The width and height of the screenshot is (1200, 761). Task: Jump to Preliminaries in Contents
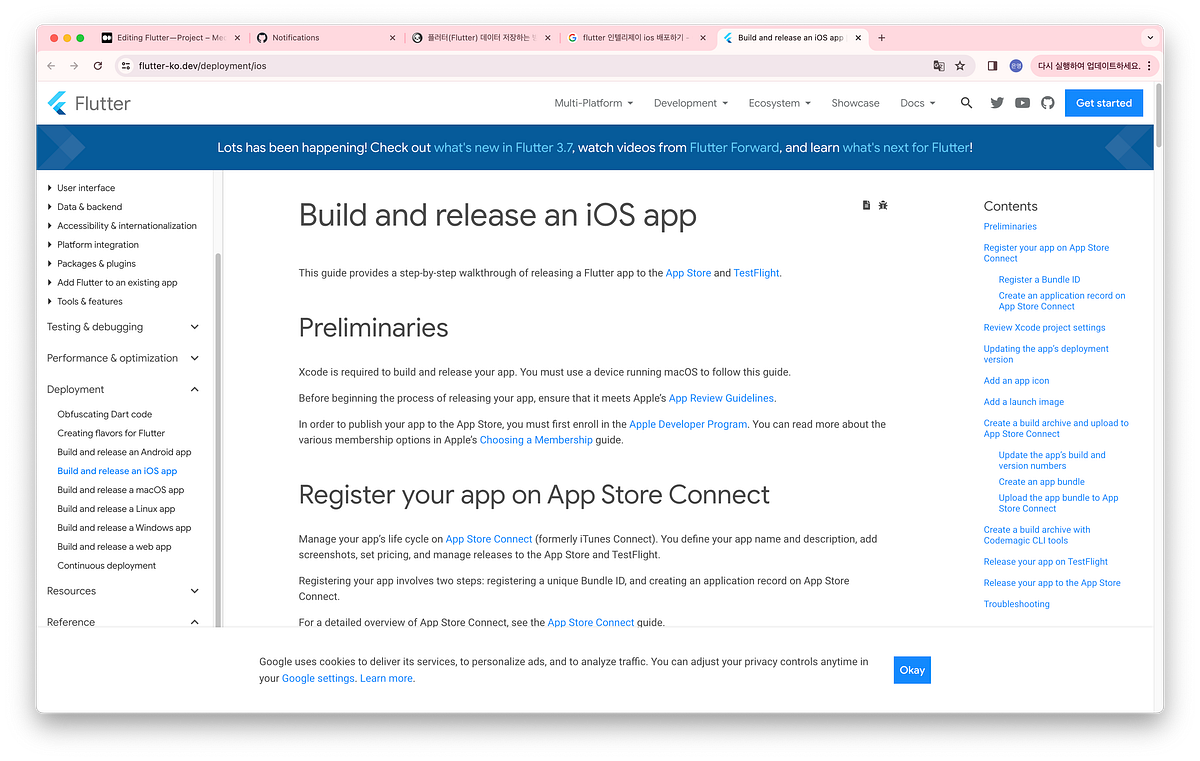(1010, 227)
